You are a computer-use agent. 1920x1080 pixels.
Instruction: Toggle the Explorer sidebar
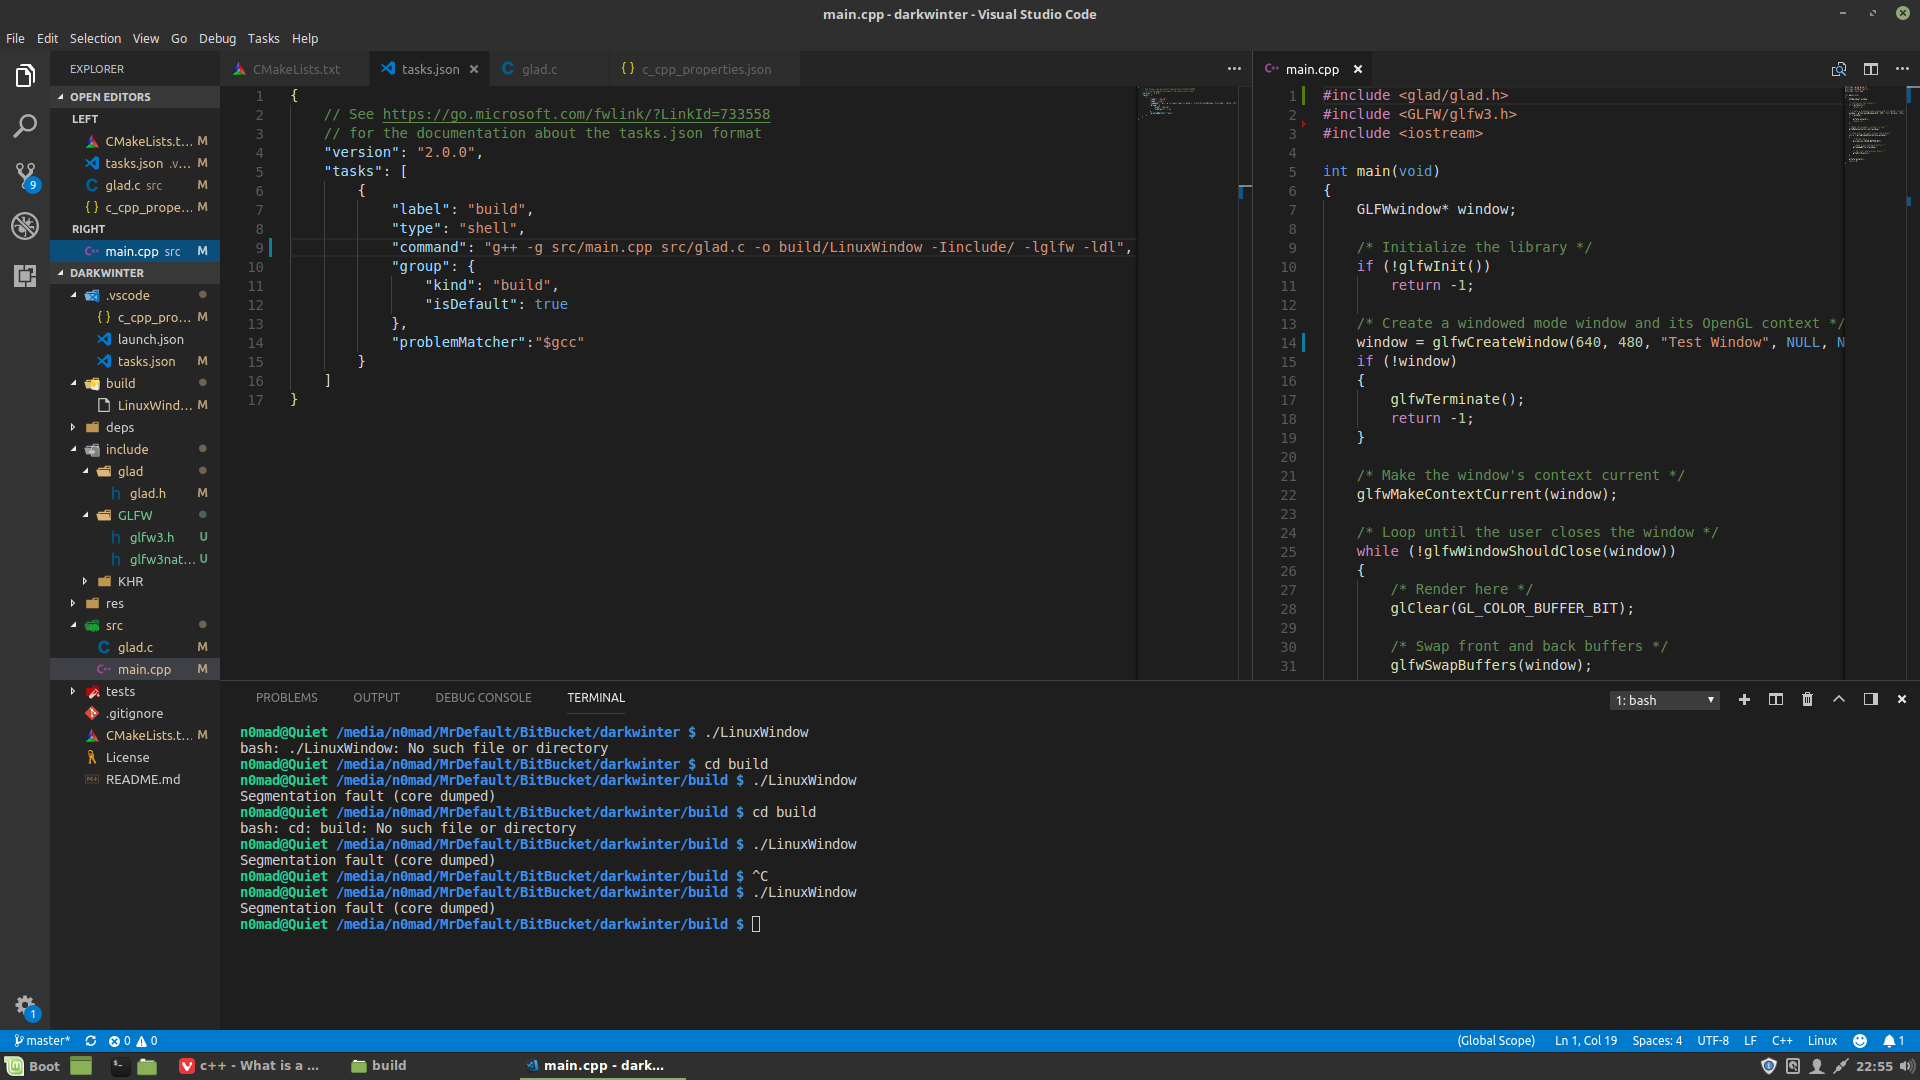pyautogui.click(x=25, y=75)
